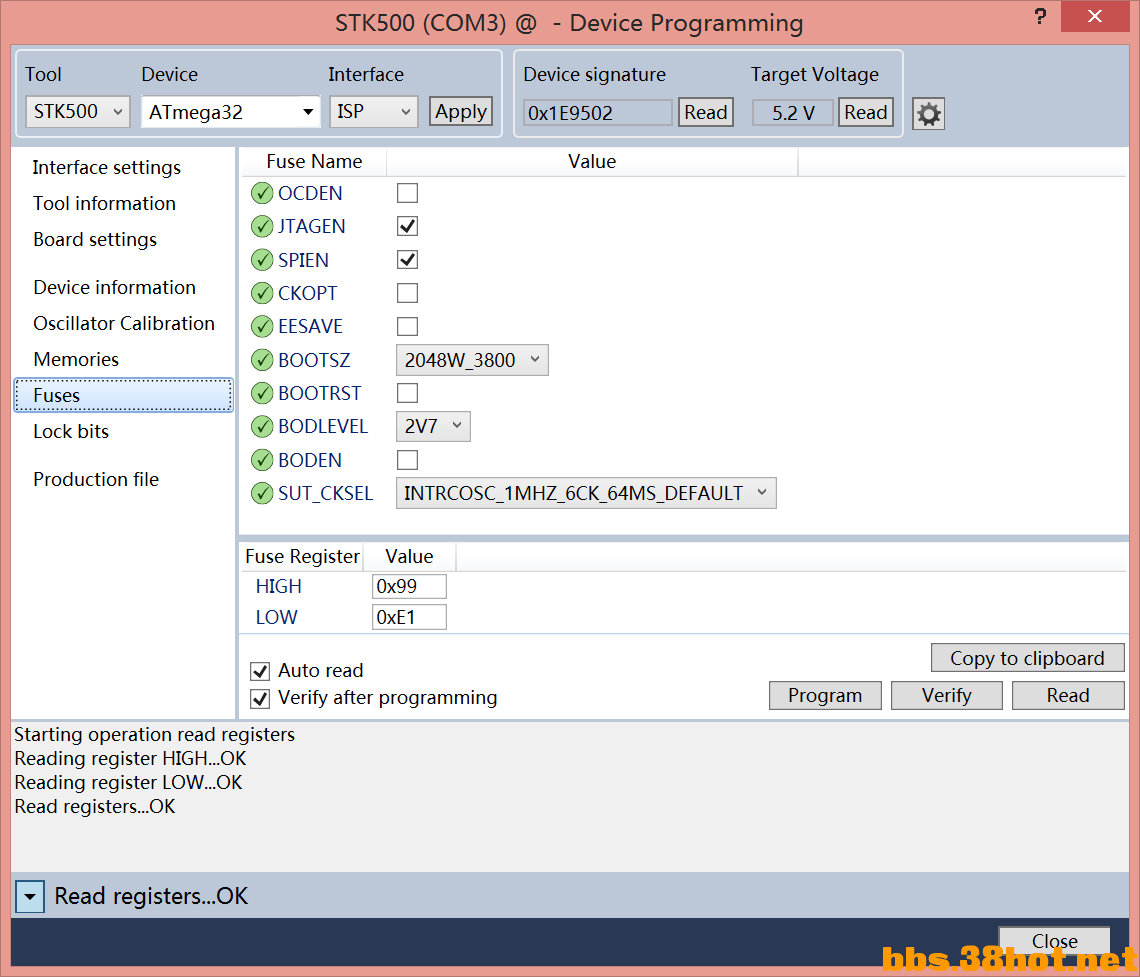Enable the CKOPT fuse checkbox
1140x977 pixels.
point(407,293)
